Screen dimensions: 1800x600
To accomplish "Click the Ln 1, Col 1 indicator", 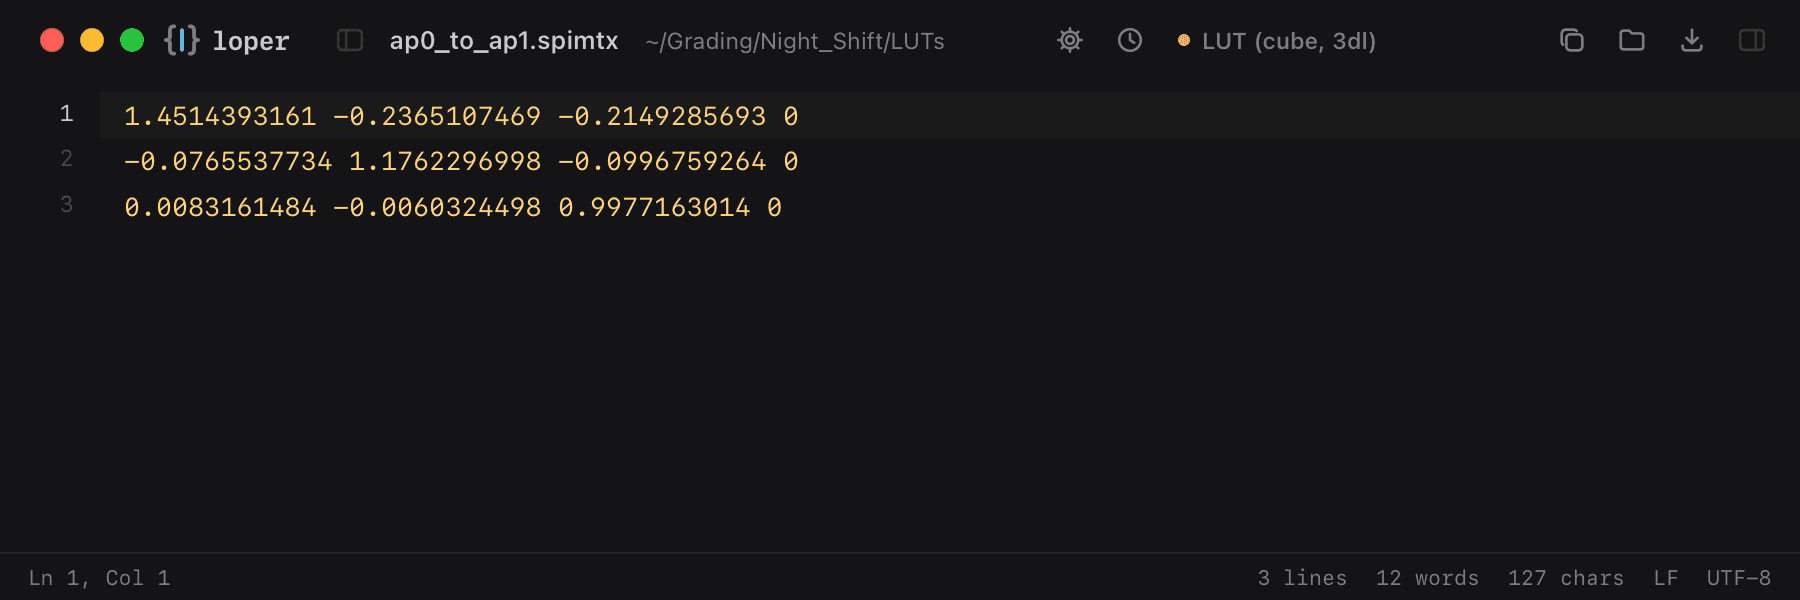I will (100, 578).
